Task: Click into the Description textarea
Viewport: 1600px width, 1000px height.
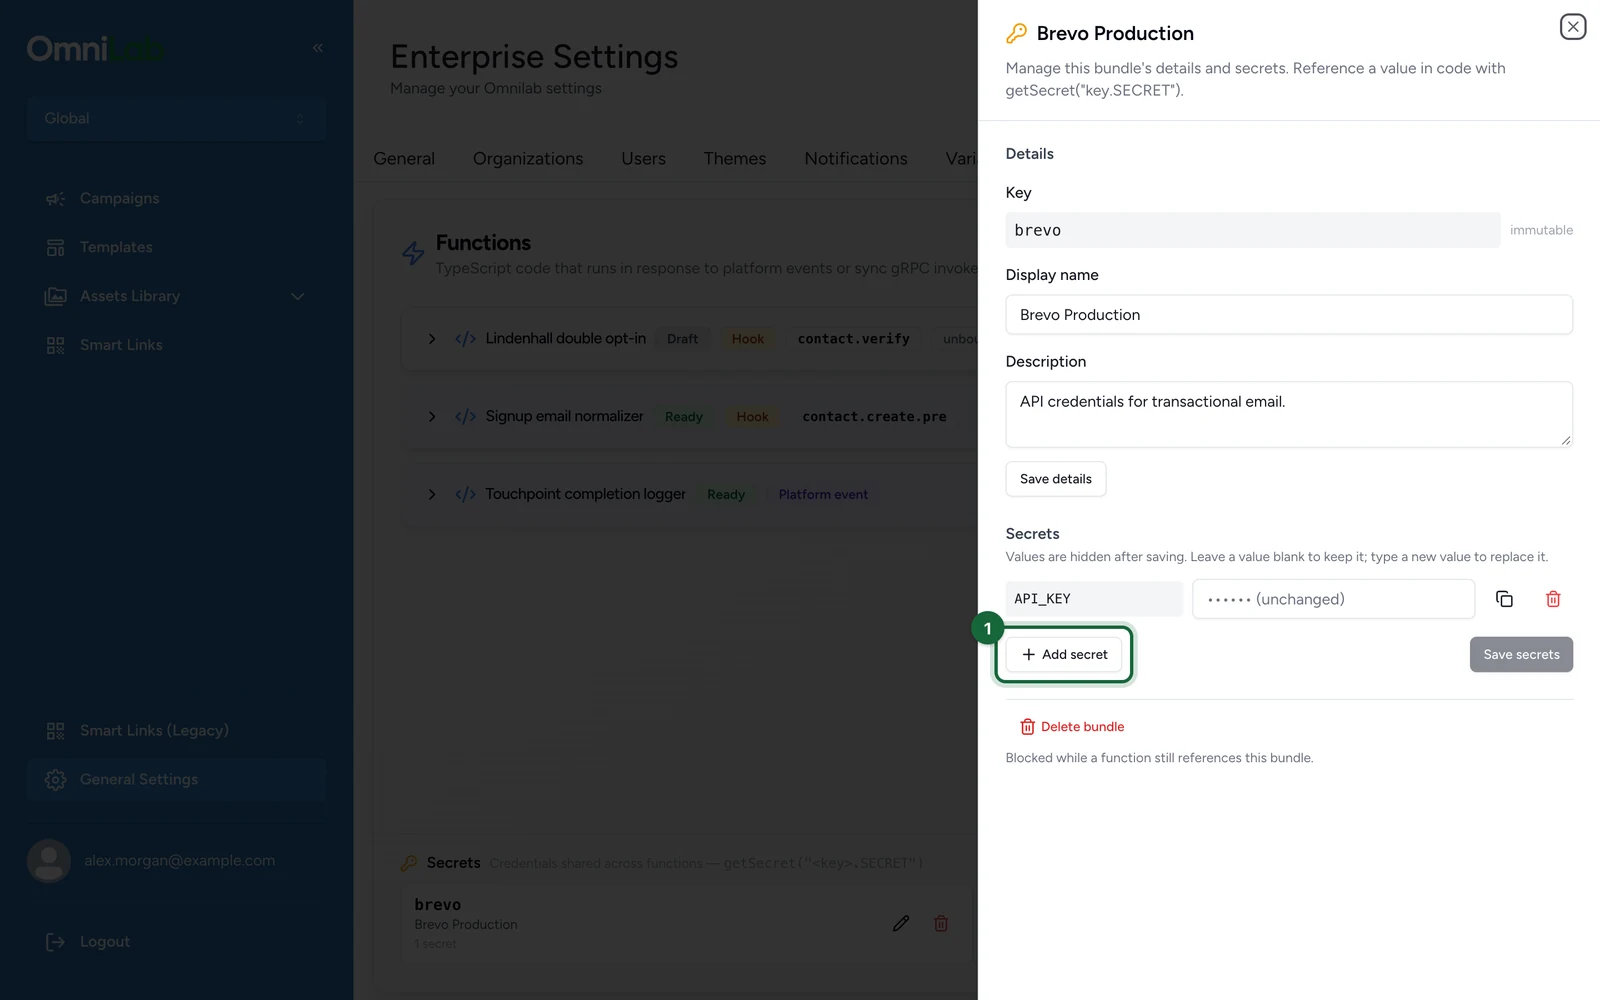Action: tap(1289, 414)
